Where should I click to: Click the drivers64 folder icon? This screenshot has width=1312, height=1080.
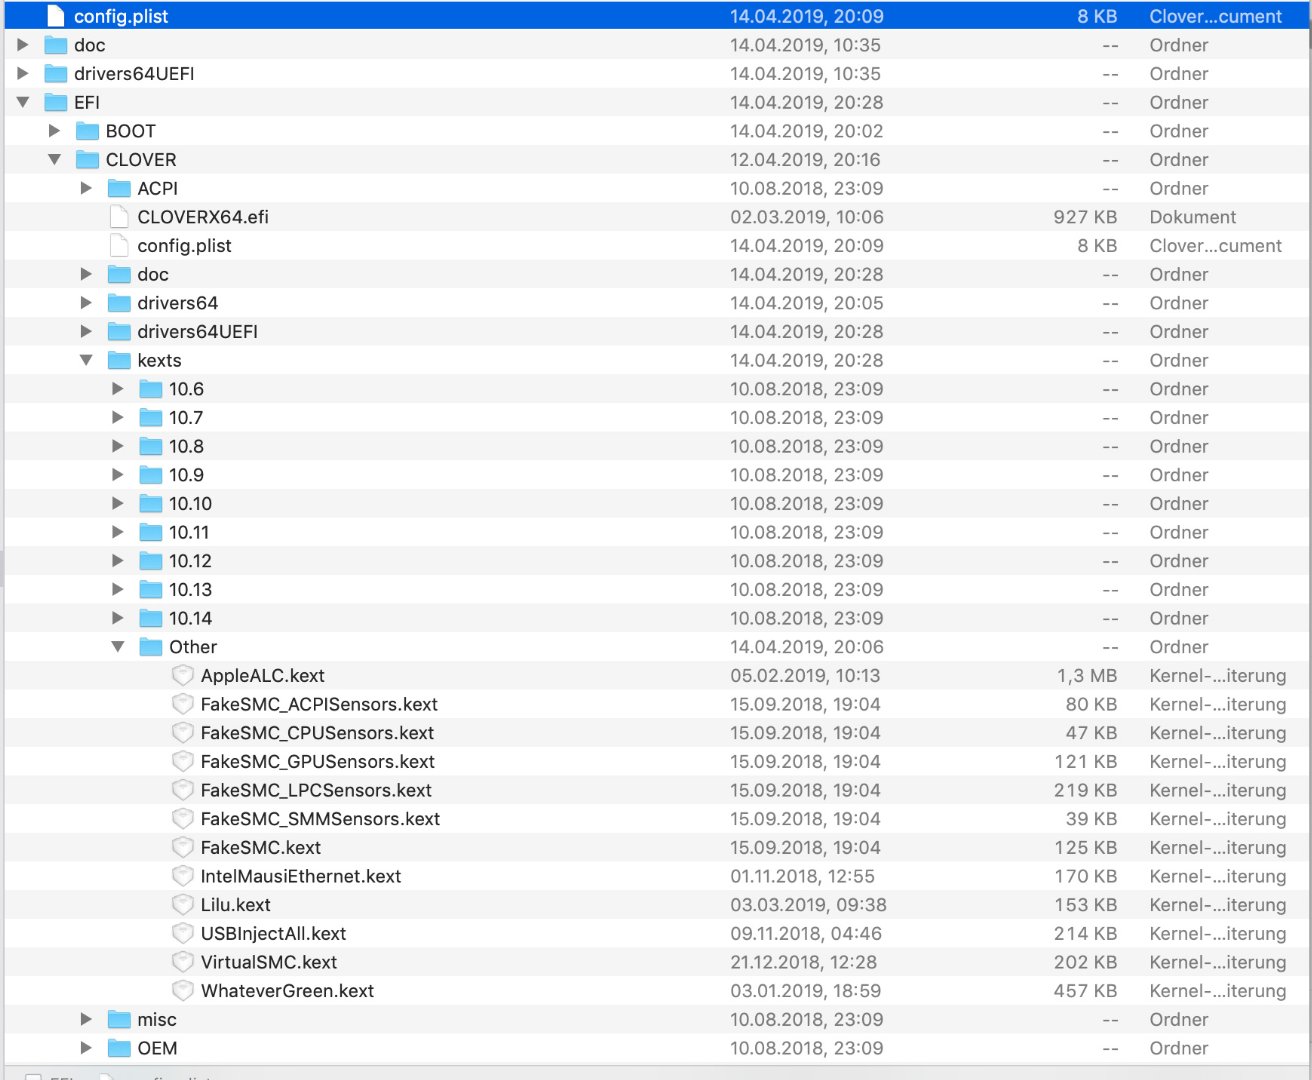pyautogui.click(x=119, y=303)
